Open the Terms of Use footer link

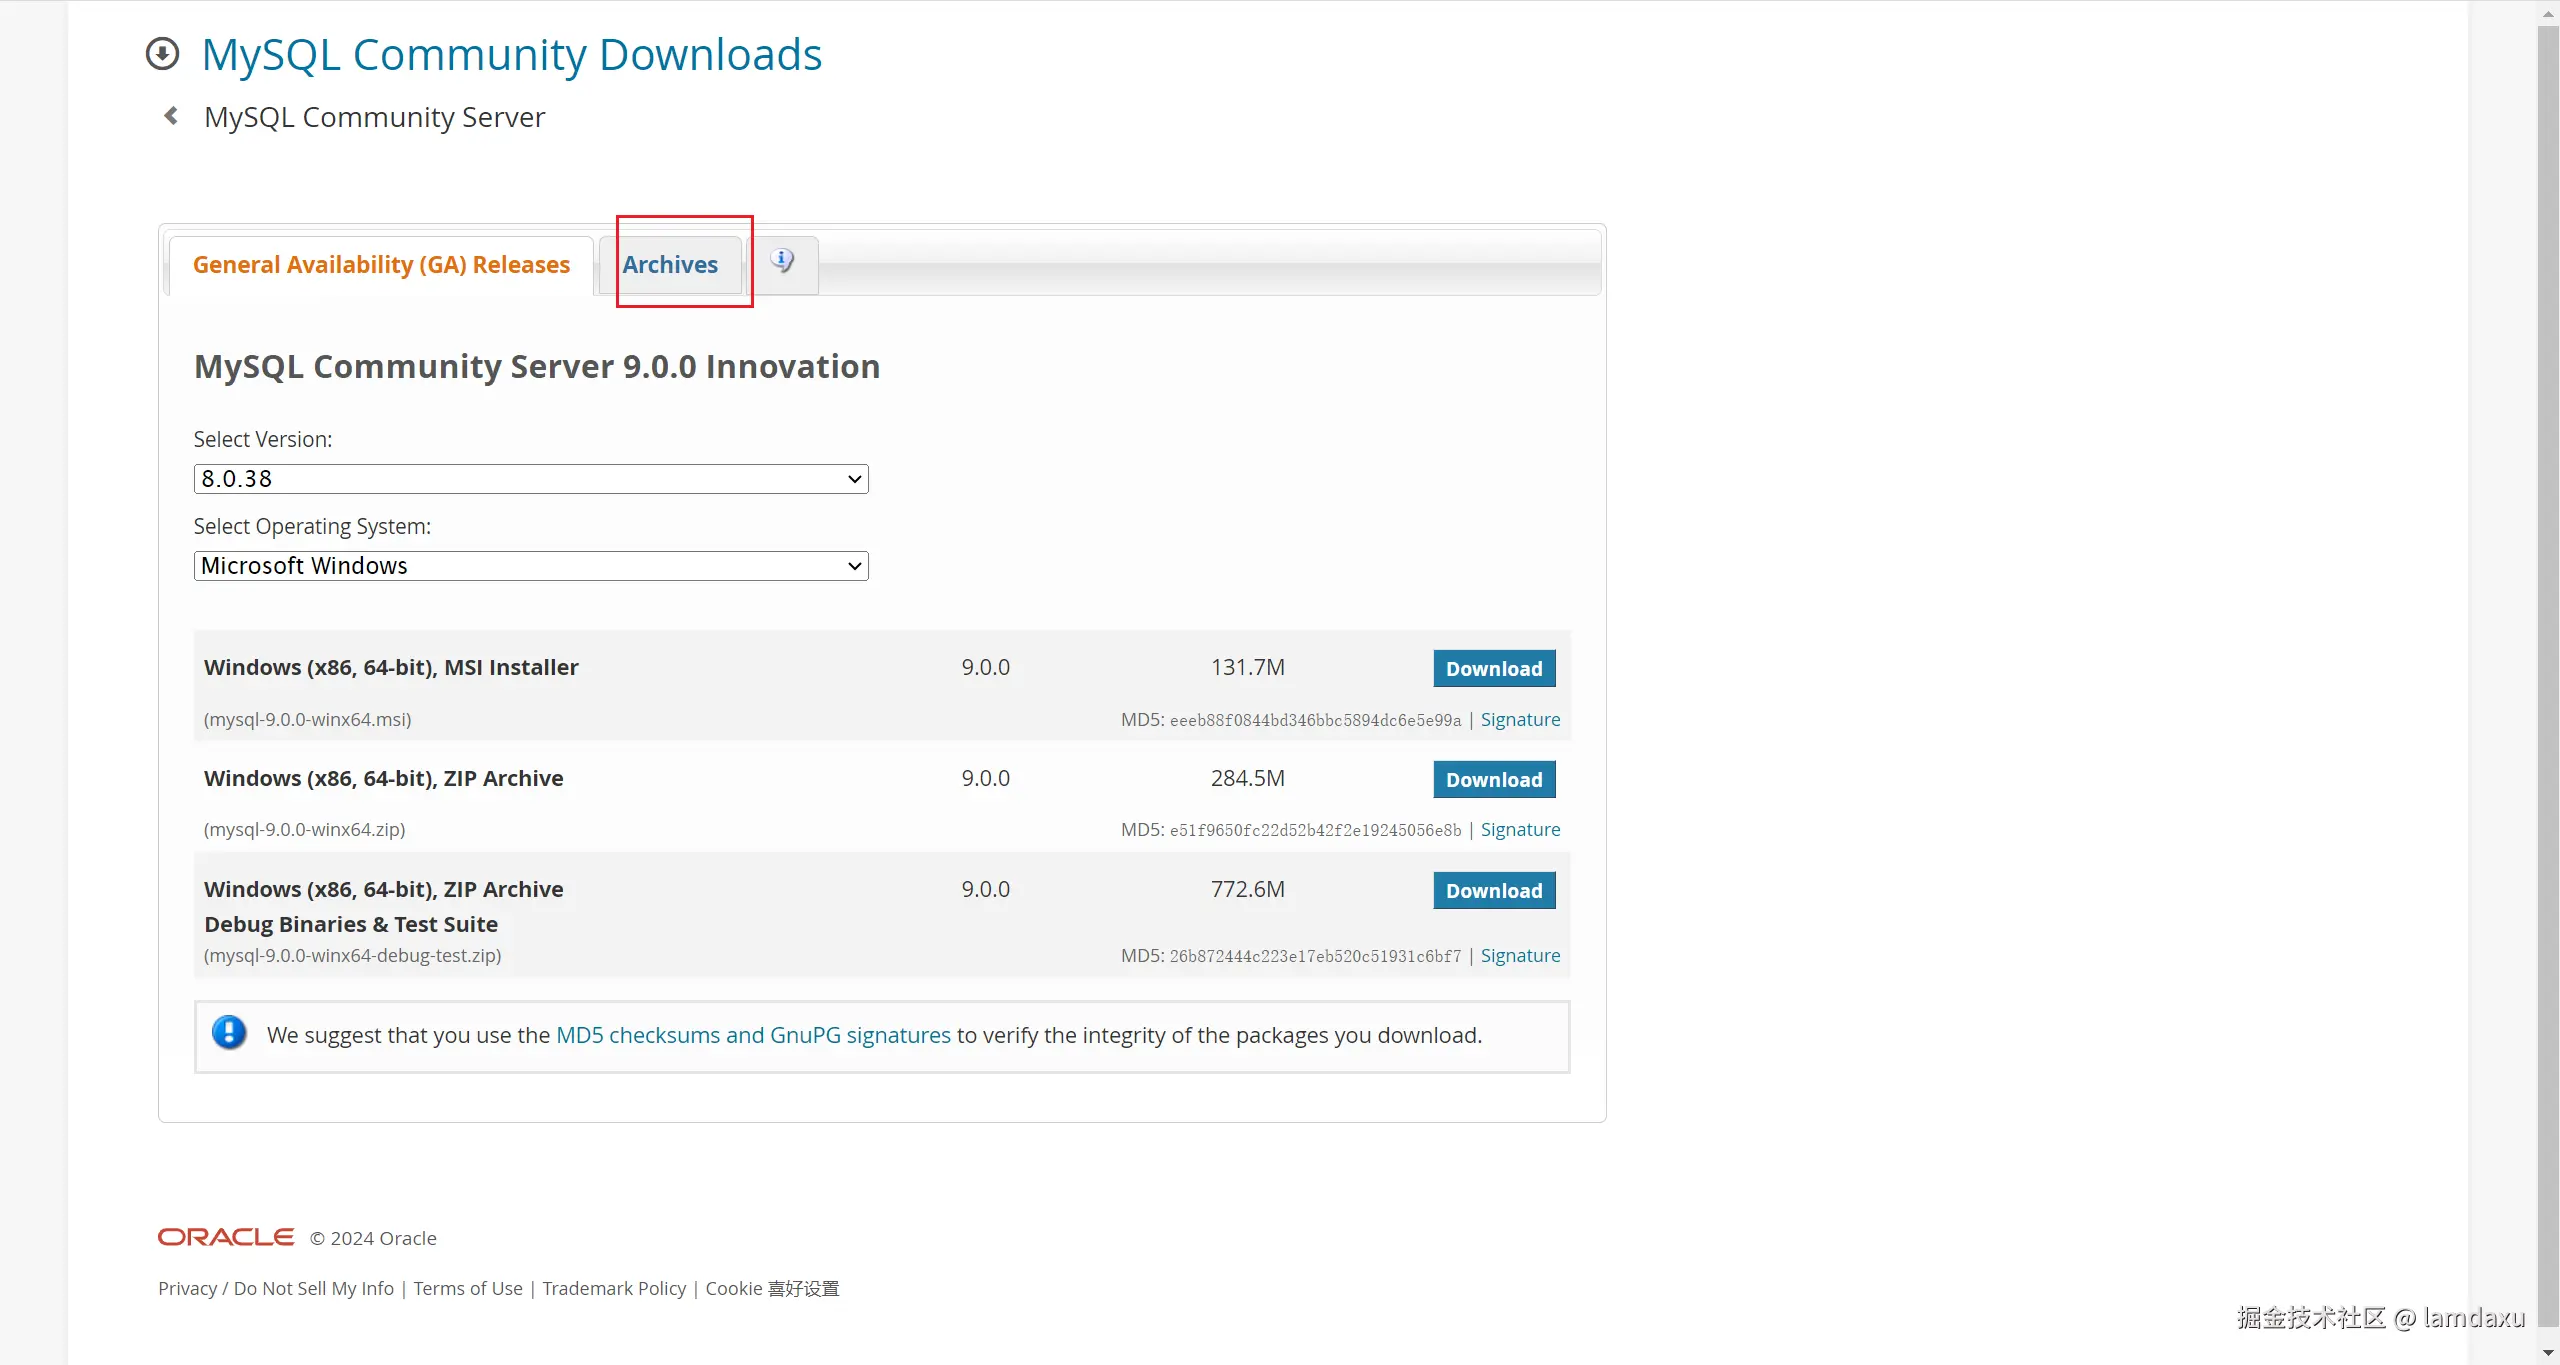coord(468,1289)
